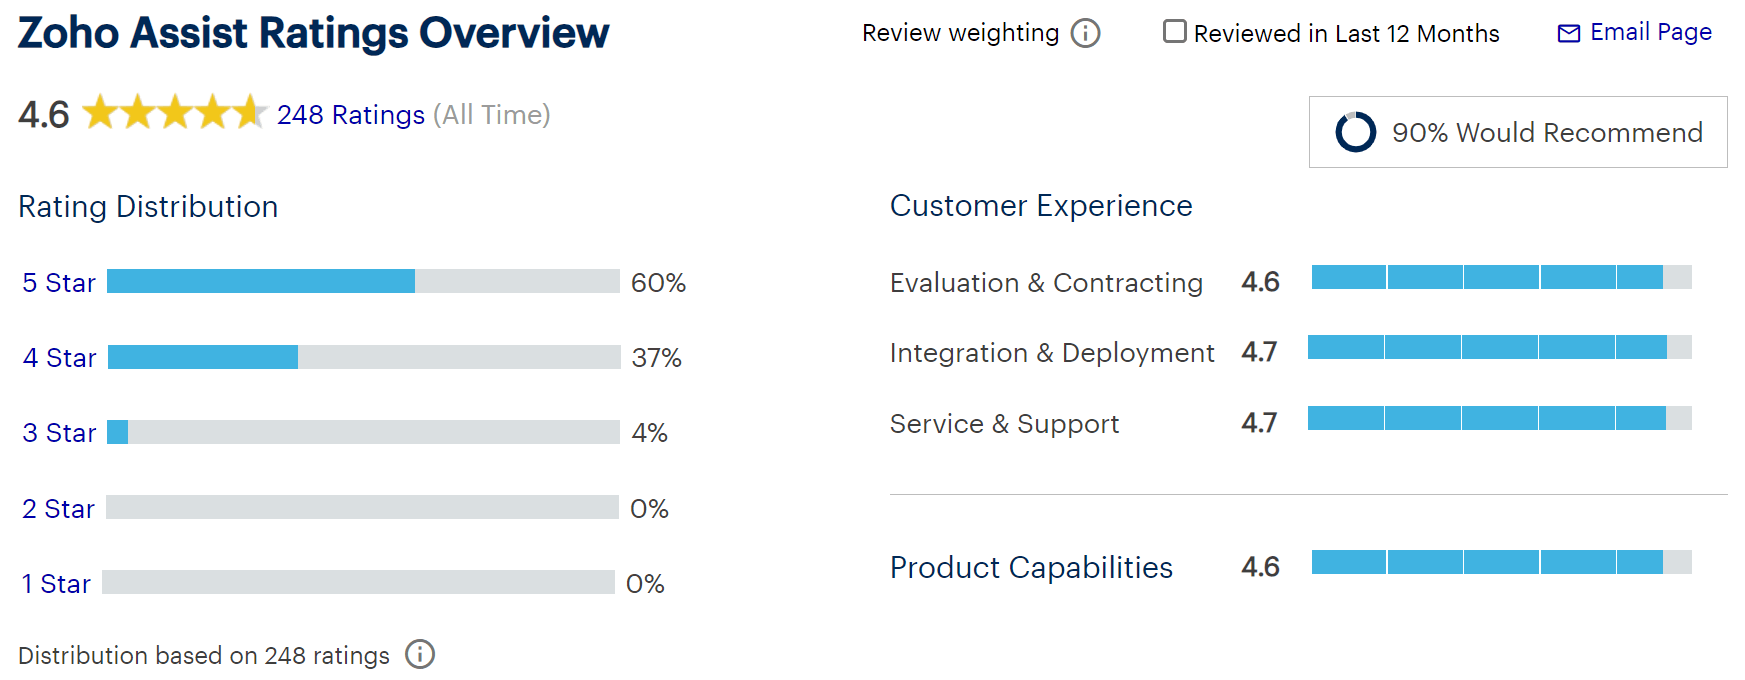The image size is (1745, 680).
Task: Select the 1 Star rating link
Action: (56, 584)
